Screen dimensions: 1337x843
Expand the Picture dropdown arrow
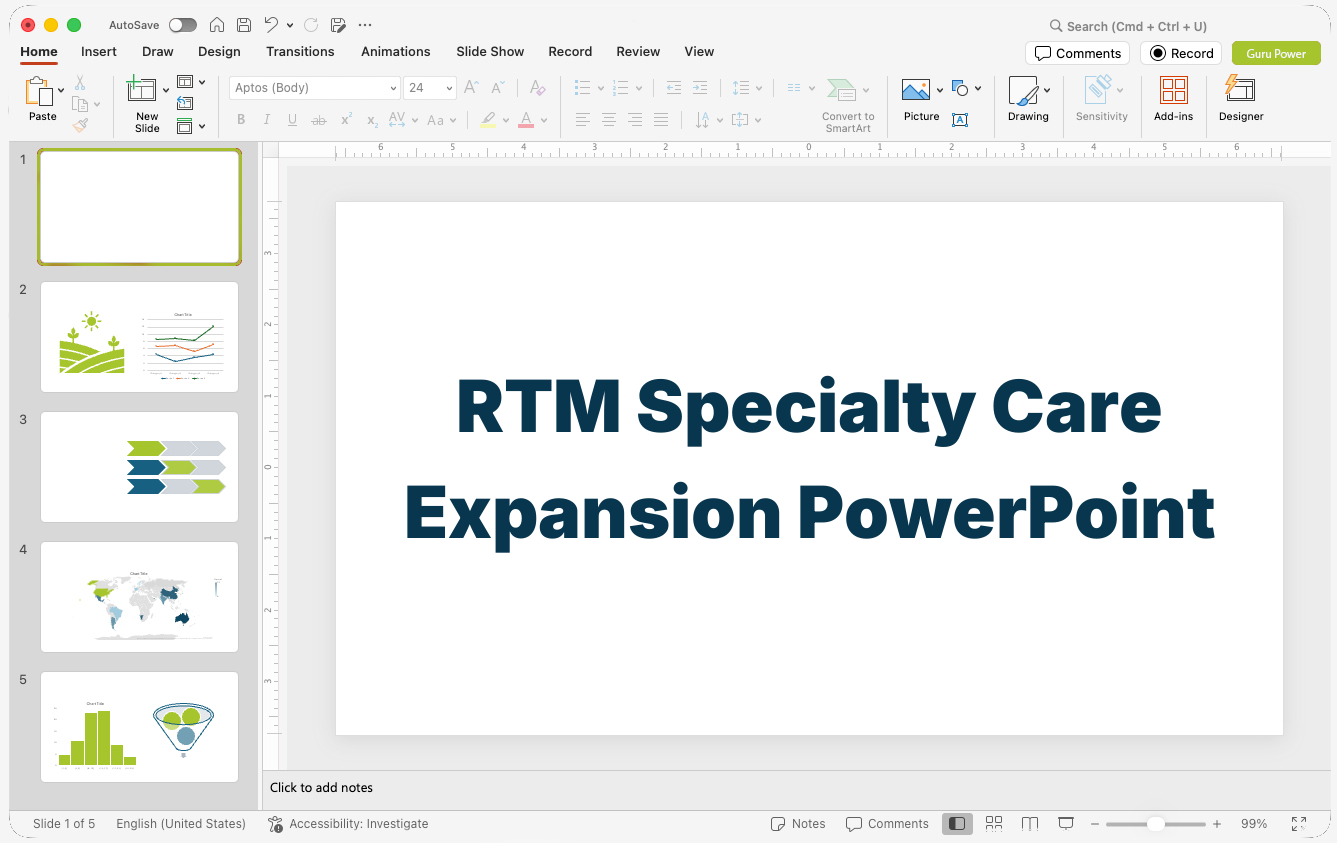tap(940, 90)
